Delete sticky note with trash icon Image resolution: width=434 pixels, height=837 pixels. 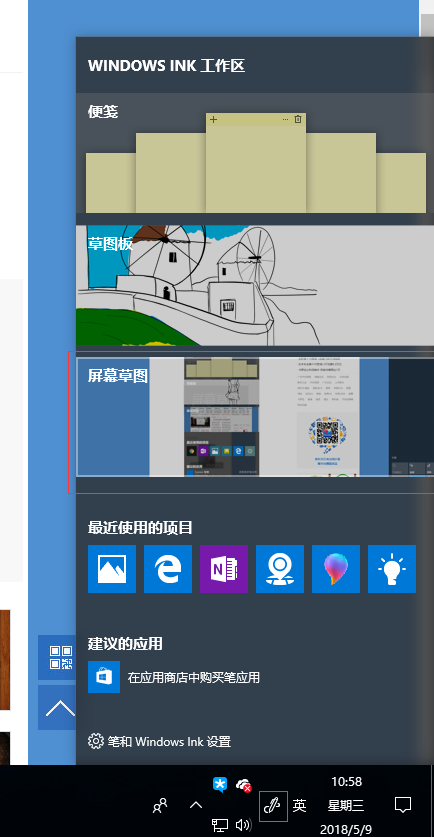298,119
